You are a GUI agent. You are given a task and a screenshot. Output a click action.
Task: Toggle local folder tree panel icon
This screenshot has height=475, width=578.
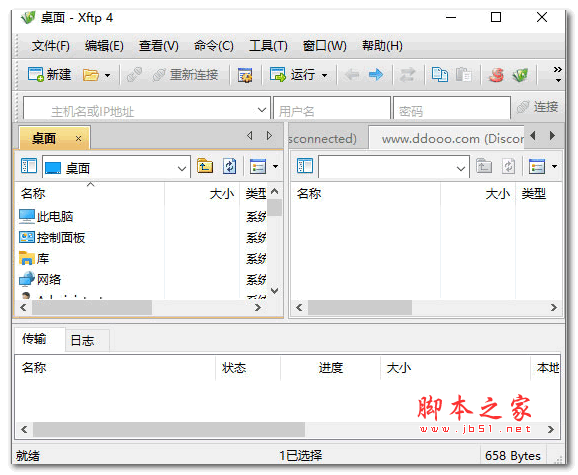point(29,166)
